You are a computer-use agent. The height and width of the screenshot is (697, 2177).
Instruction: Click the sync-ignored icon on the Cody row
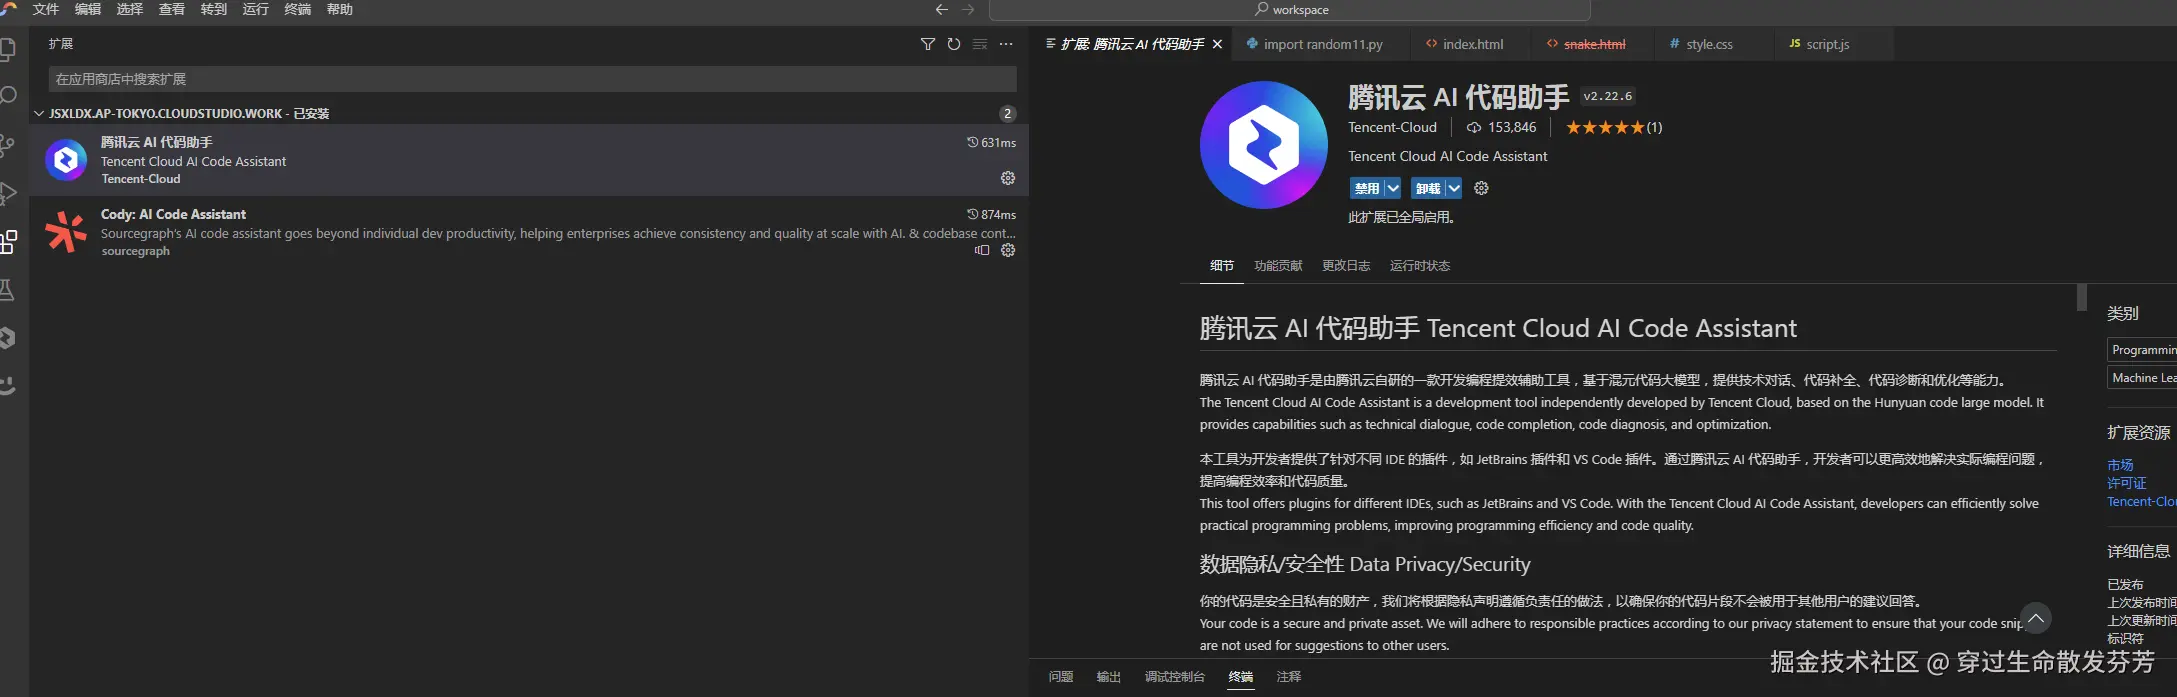(982, 250)
